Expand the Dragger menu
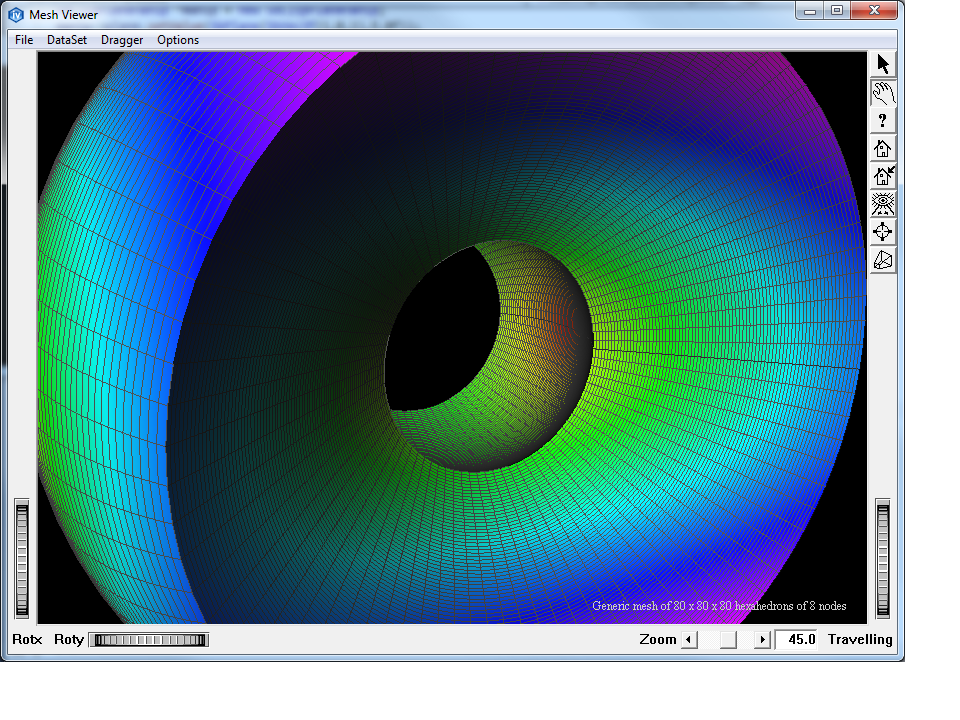This screenshot has height=720, width=960. (122, 40)
